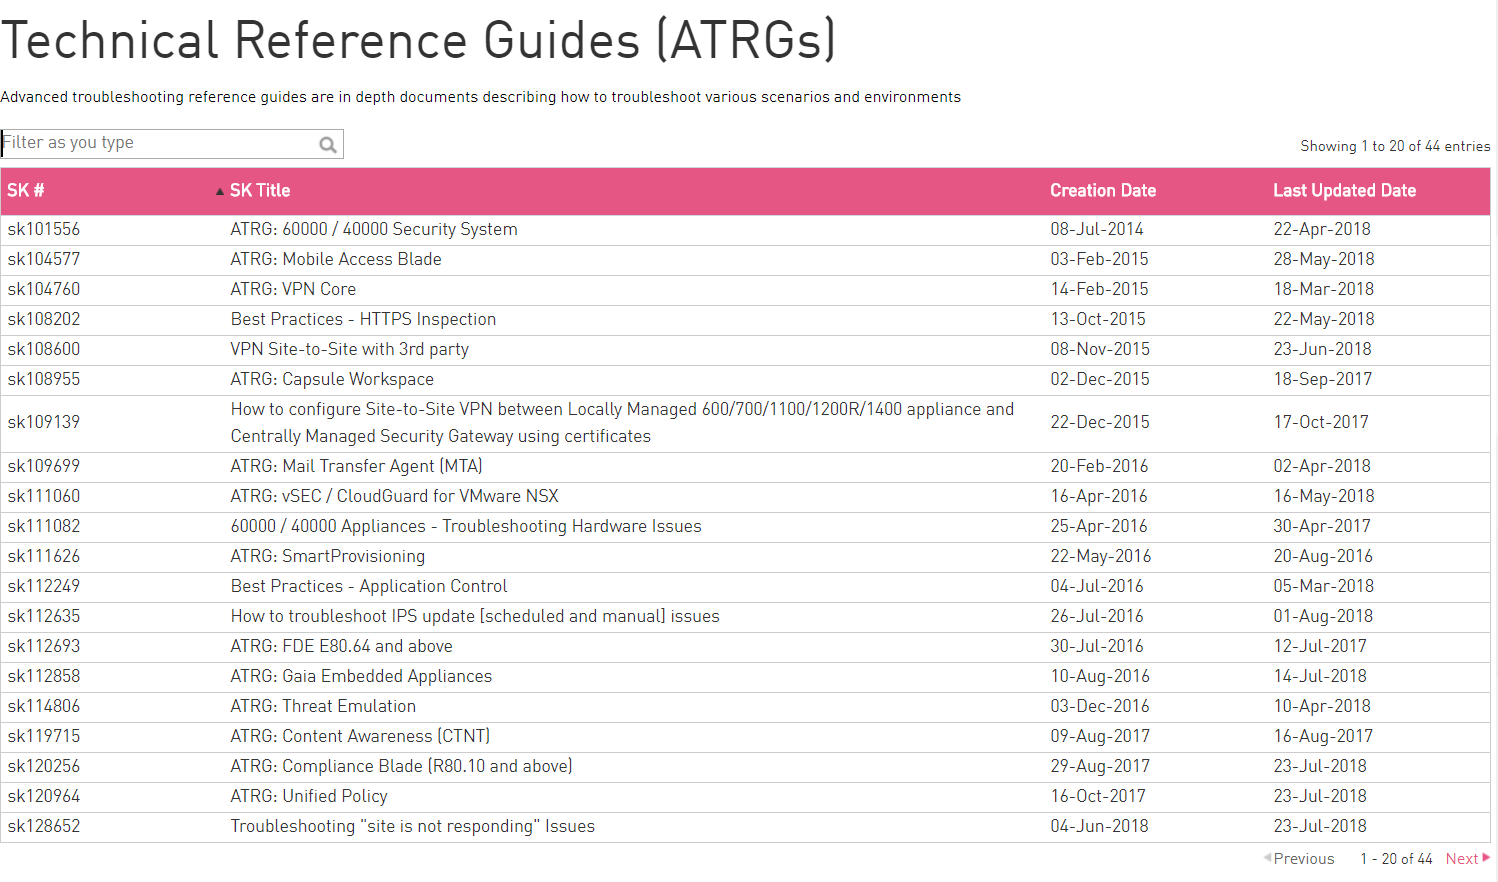
Task: Select sk104577 cell
Action: tap(44, 259)
